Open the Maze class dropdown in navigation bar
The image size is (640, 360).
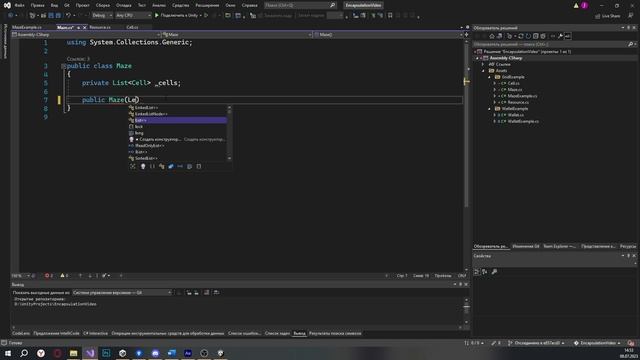[x=237, y=35]
